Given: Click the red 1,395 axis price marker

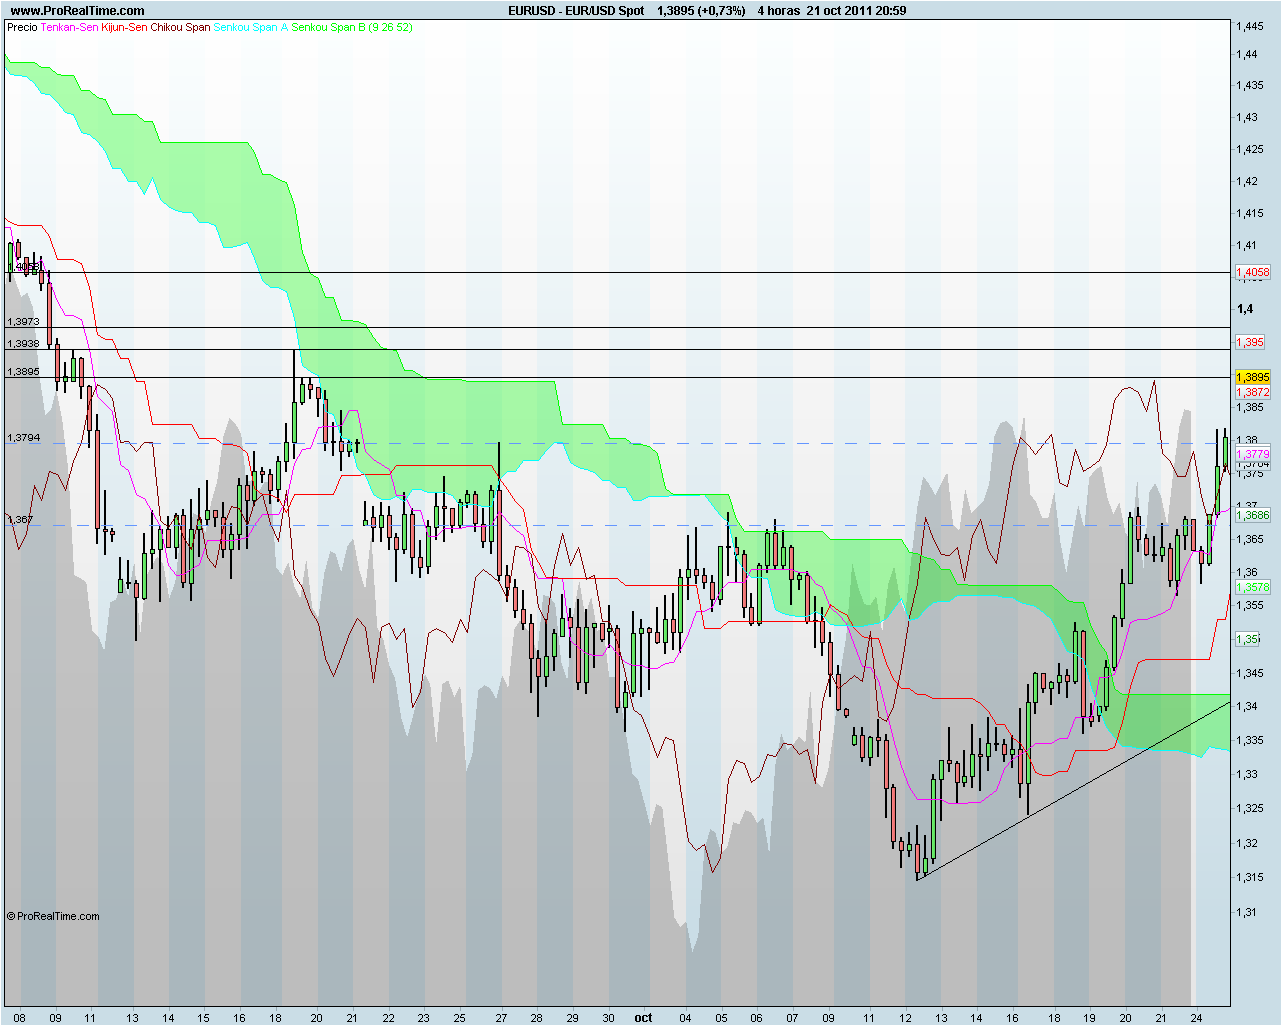Looking at the screenshot, I should point(1252,343).
